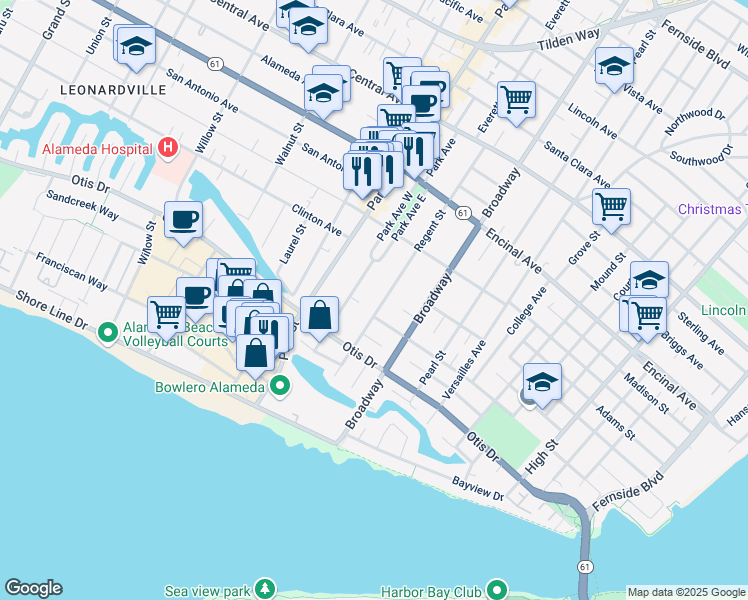The height and width of the screenshot is (600, 748).
Task: Select the shopping bag marker on Otis Dr
Action: click(319, 315)
